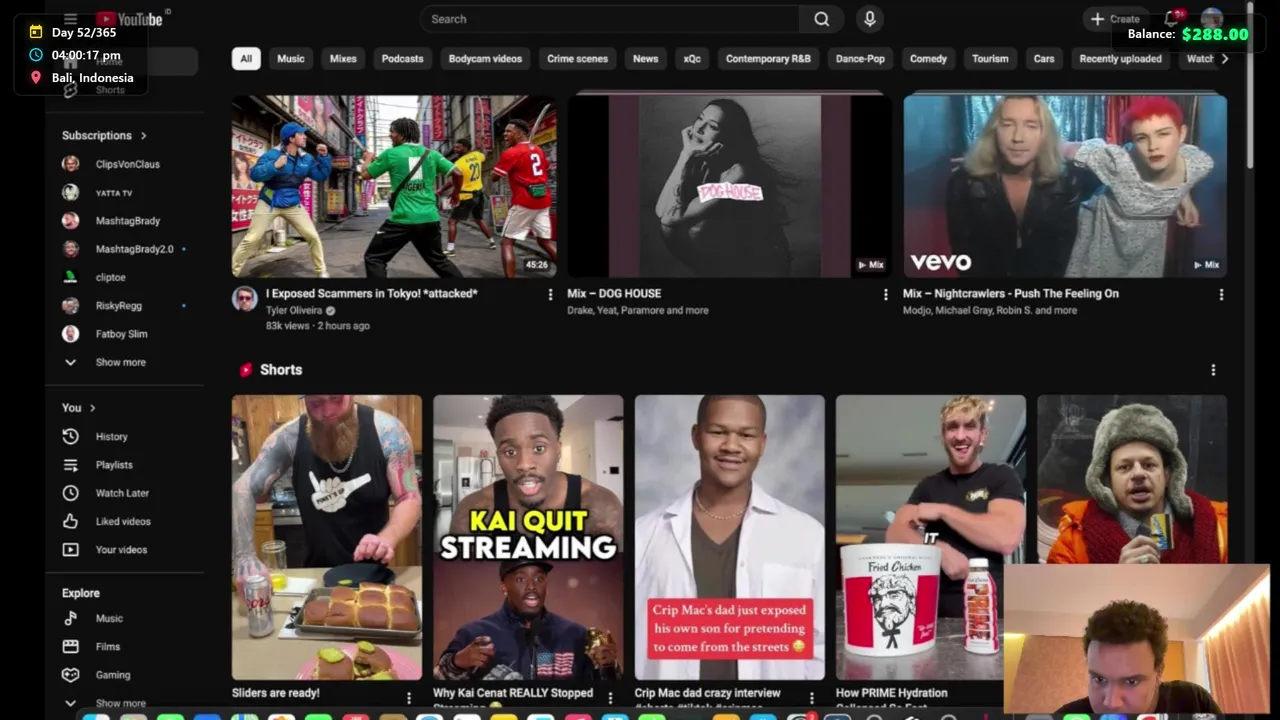
Task: Open video title I Exposed Scammers in Tokyo
Action: pos(372,294)
